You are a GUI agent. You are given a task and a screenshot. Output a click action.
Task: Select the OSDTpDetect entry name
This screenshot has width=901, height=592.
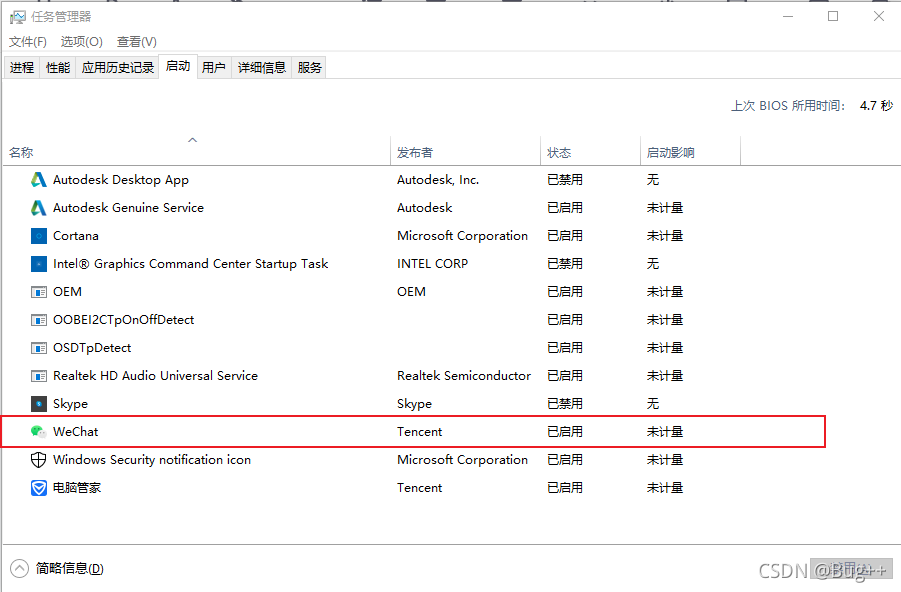92,348
